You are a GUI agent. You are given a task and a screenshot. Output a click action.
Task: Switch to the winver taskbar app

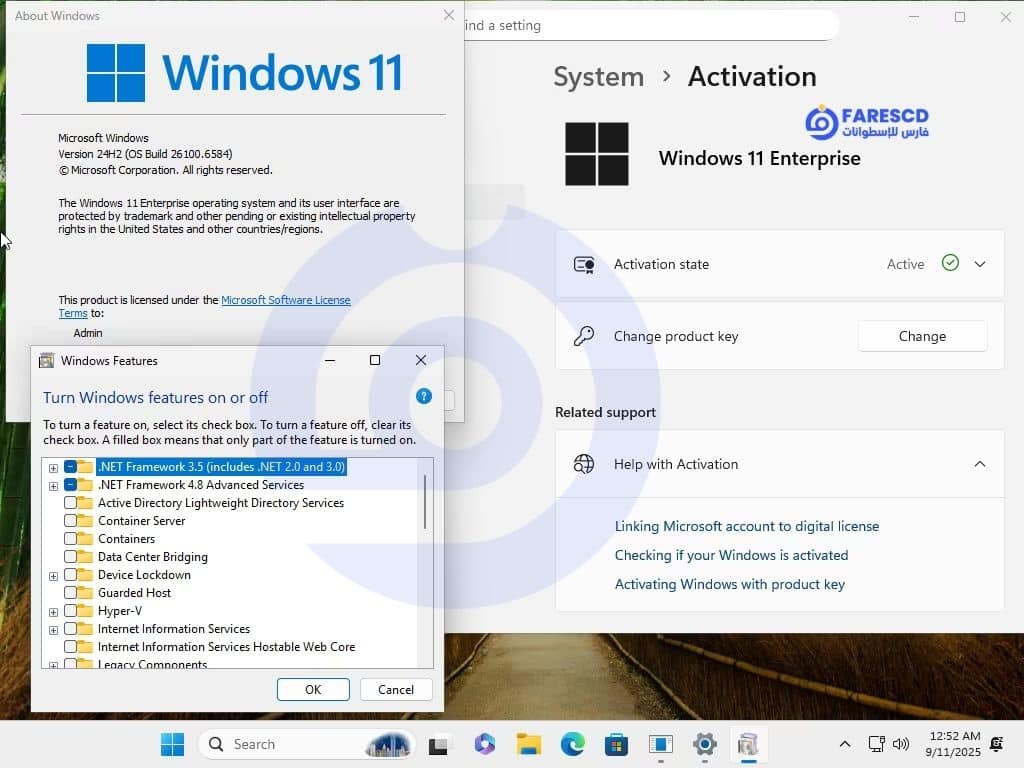tap(660, 744)
